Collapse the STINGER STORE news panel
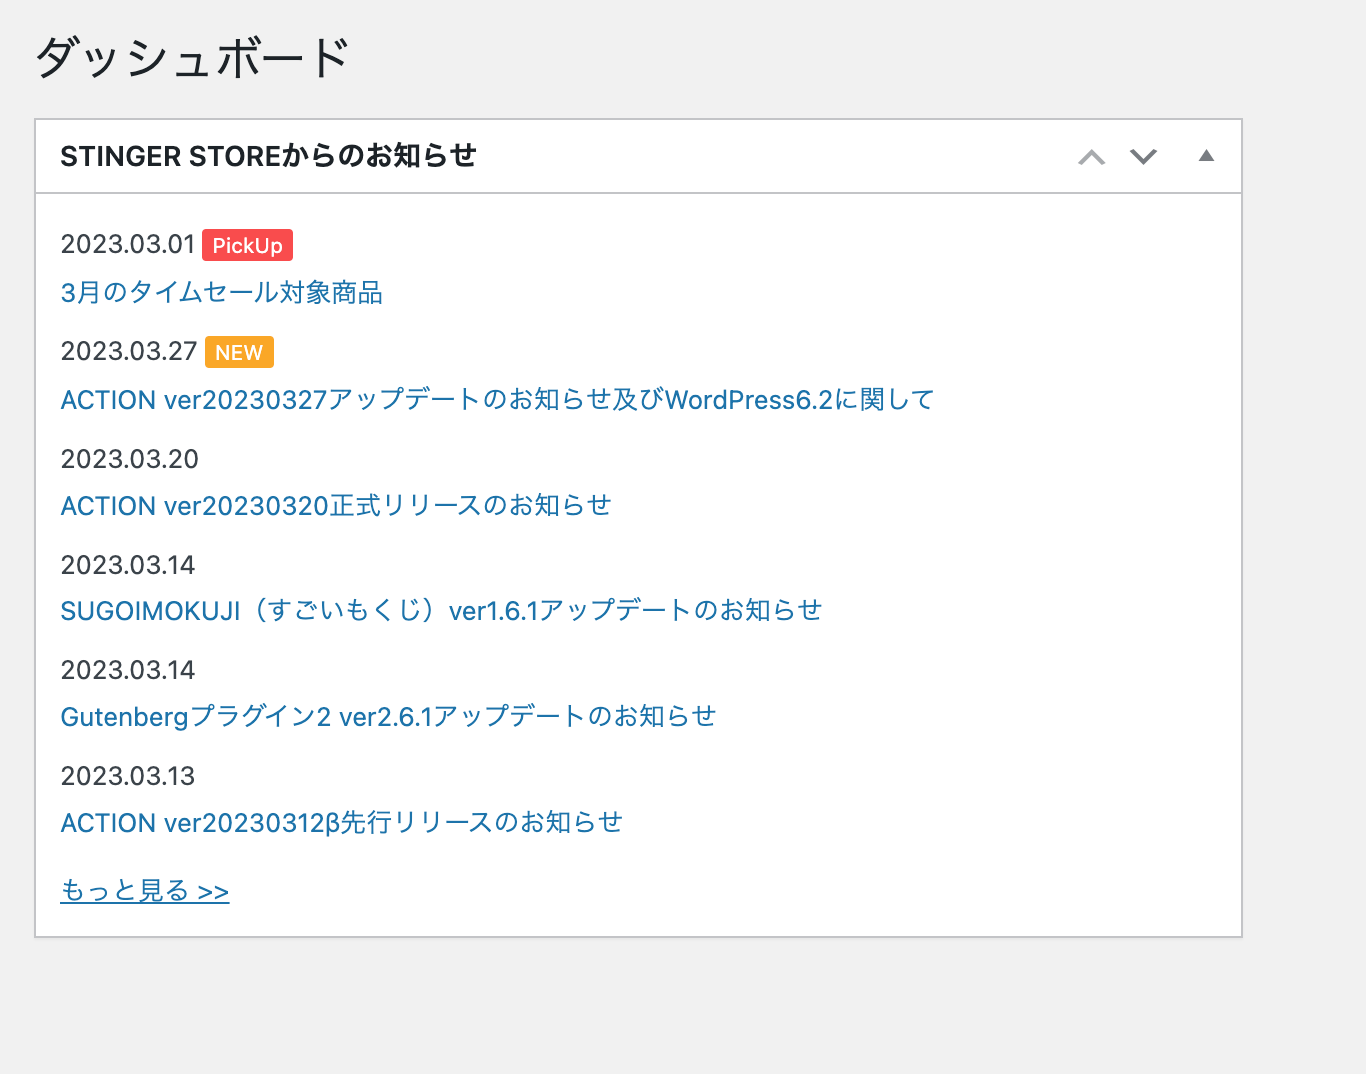 coord(1206,156)
